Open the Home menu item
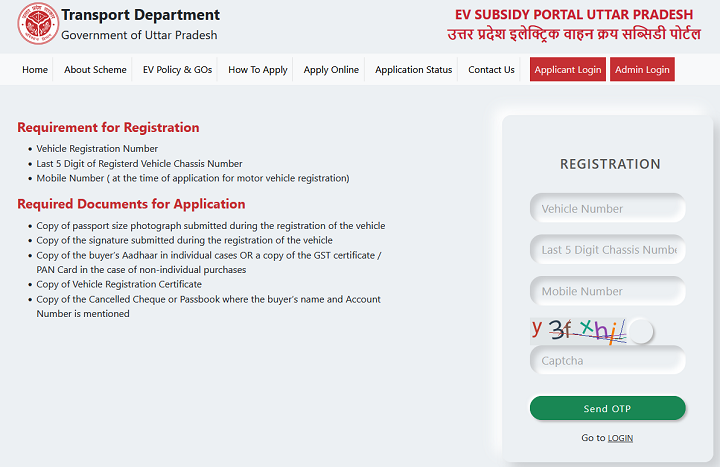 click(x=35, y=70)
